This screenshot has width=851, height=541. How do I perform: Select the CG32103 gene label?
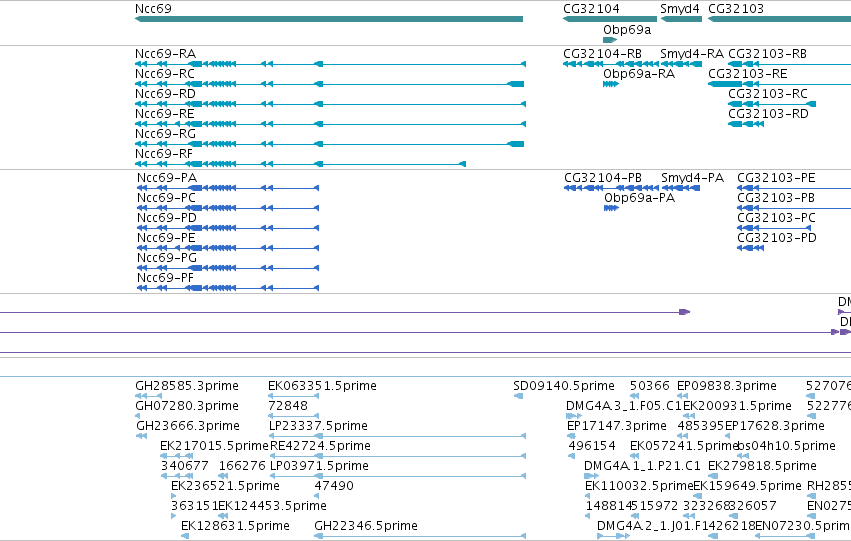(x=736, y=9)
